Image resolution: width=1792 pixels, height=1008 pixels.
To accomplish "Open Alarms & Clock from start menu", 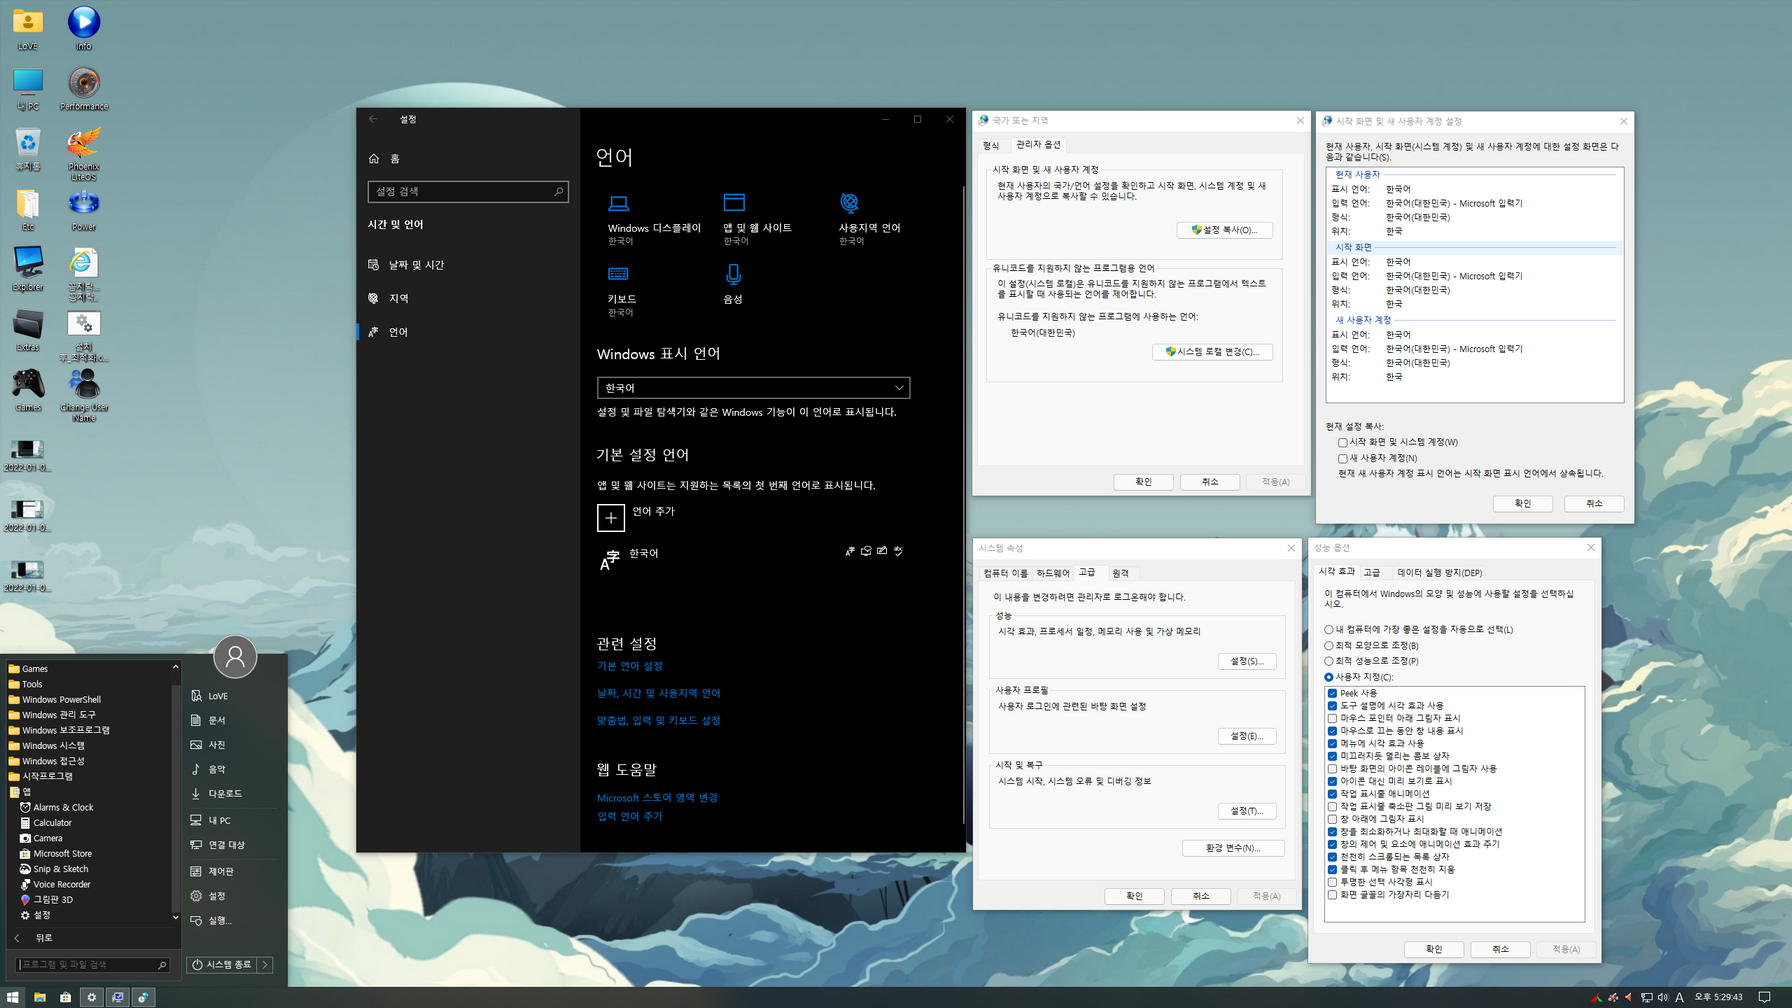I will [62, 807].
